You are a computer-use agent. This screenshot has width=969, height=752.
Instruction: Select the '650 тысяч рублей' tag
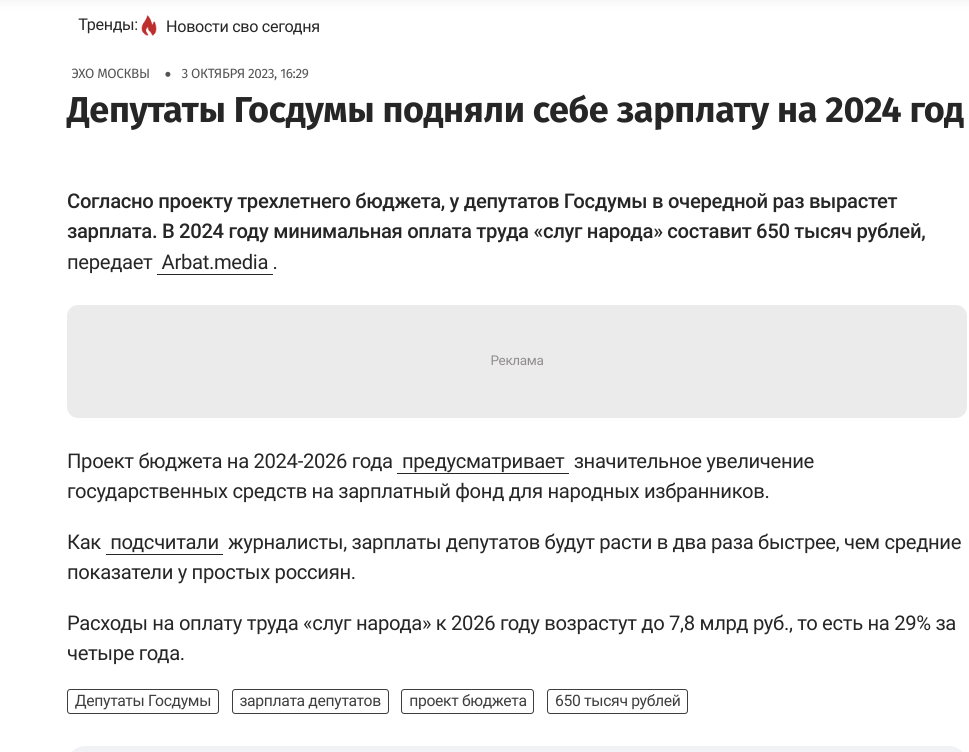point(617,701)
